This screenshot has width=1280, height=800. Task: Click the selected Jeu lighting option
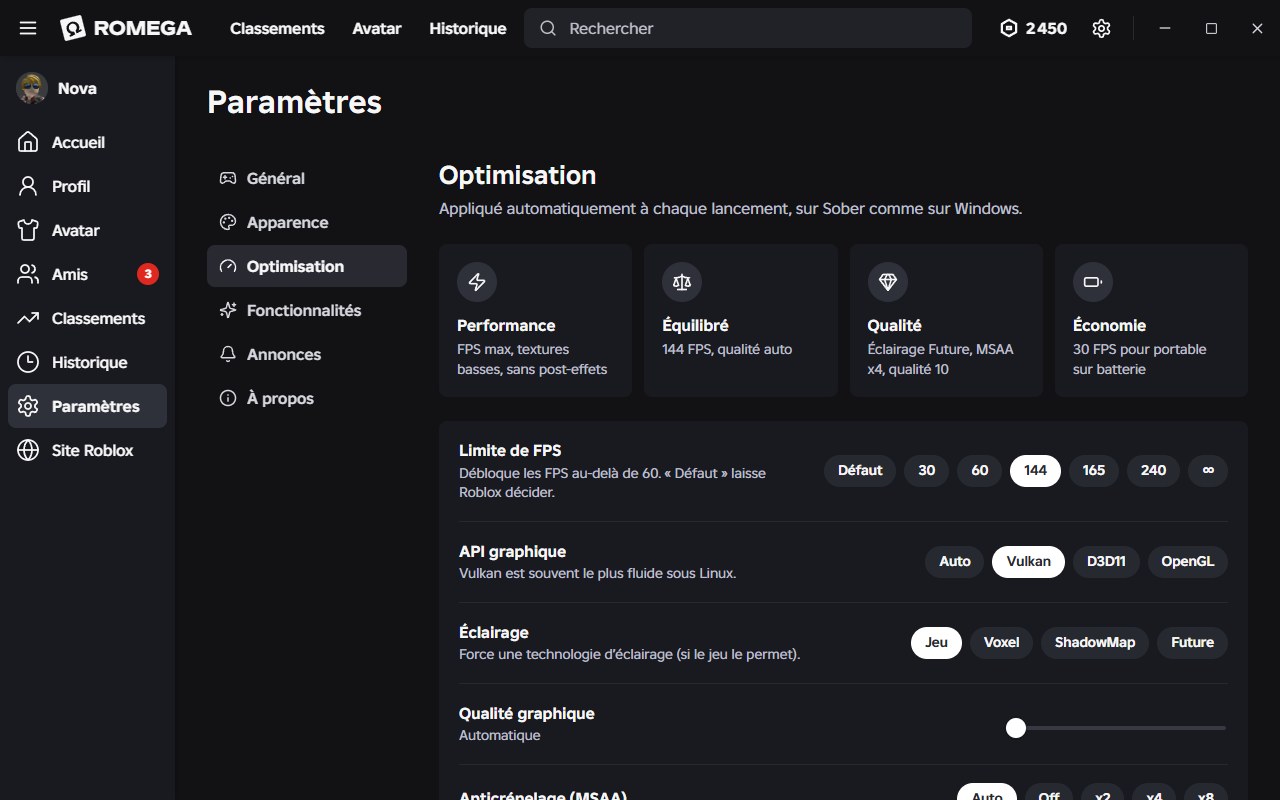936,642
